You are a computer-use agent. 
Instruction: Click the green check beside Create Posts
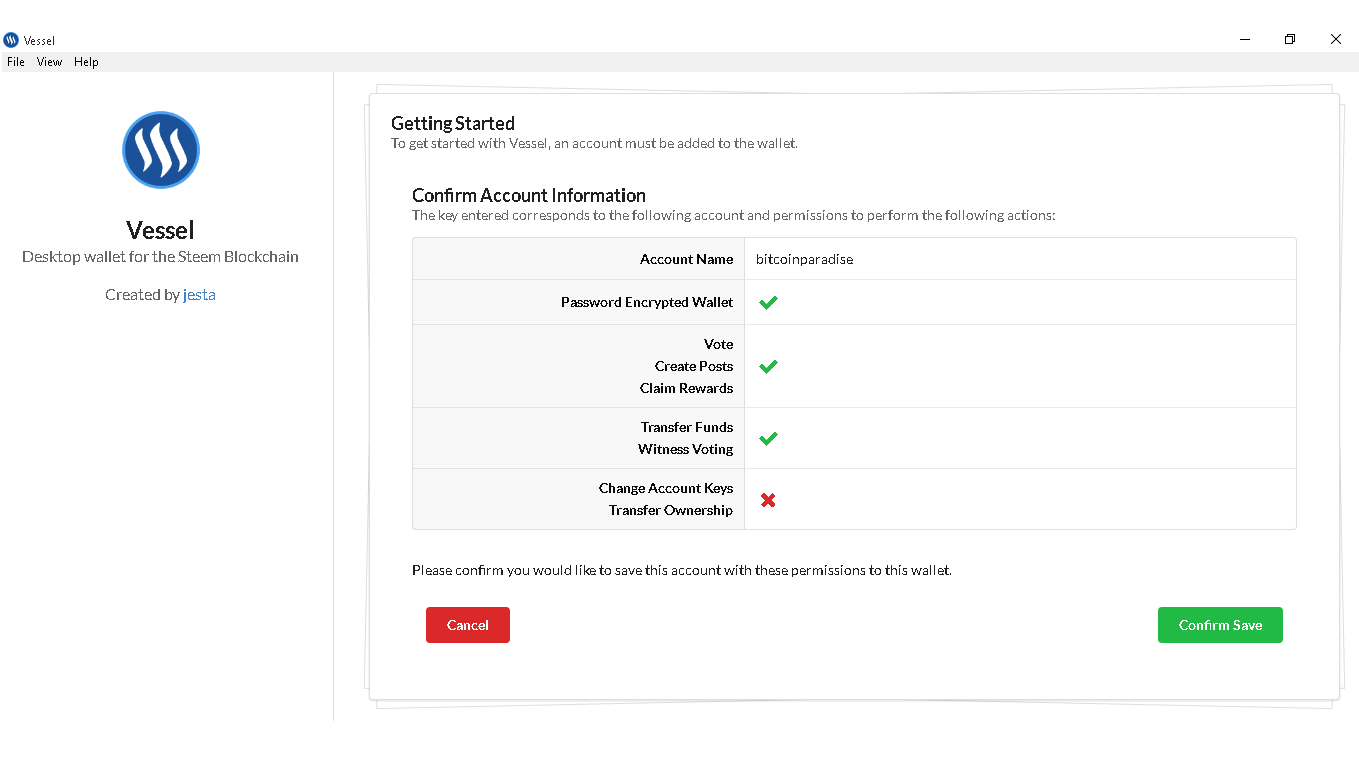tap(768, 366)
